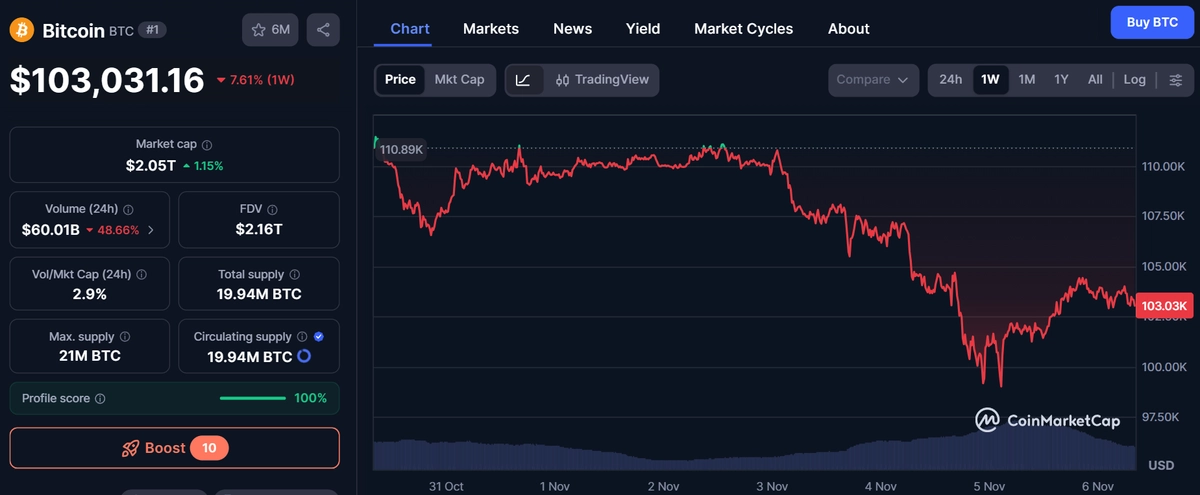The height and width of the screenshot is (495, 1200).
Task: Open the Yield tab
Action: click(x=643, y=29)
